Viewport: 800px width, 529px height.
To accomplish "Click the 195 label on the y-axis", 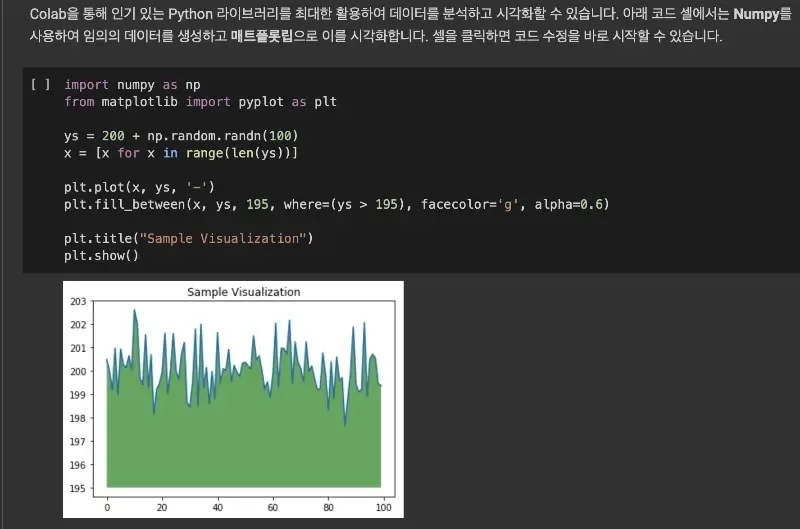I will coord(78,488).
